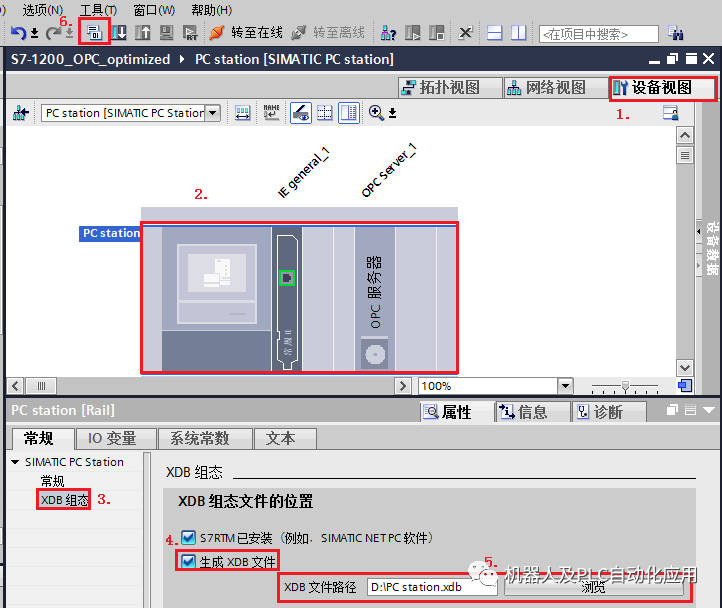The image size is (722, 608).
Task: Click the cross-reference X icon
Action: 466,33
